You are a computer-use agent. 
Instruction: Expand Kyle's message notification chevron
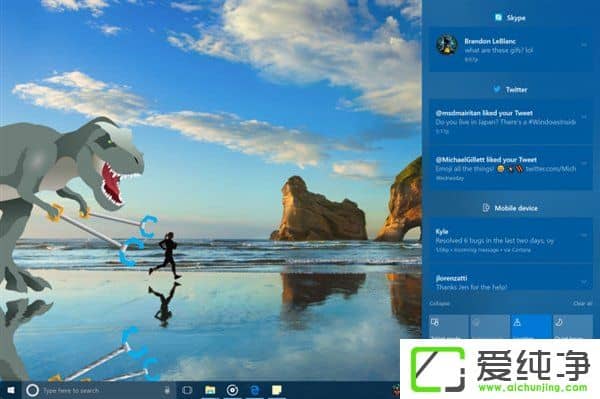tap(584, 235)
